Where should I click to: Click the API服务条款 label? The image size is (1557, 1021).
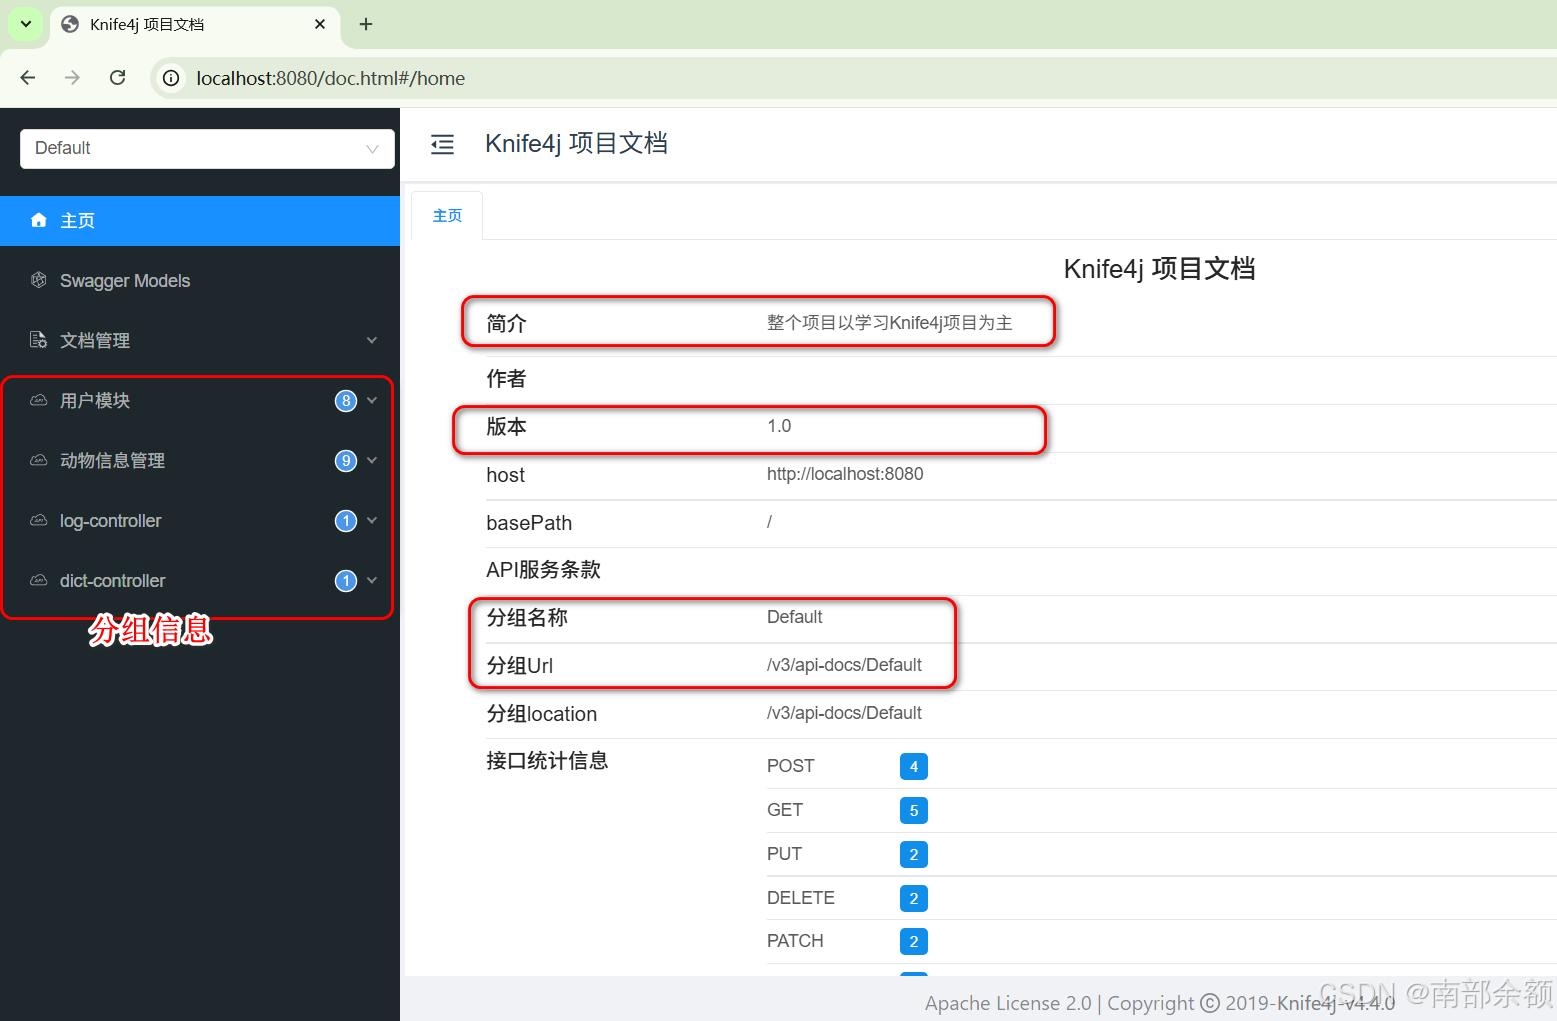coord(543,570)
